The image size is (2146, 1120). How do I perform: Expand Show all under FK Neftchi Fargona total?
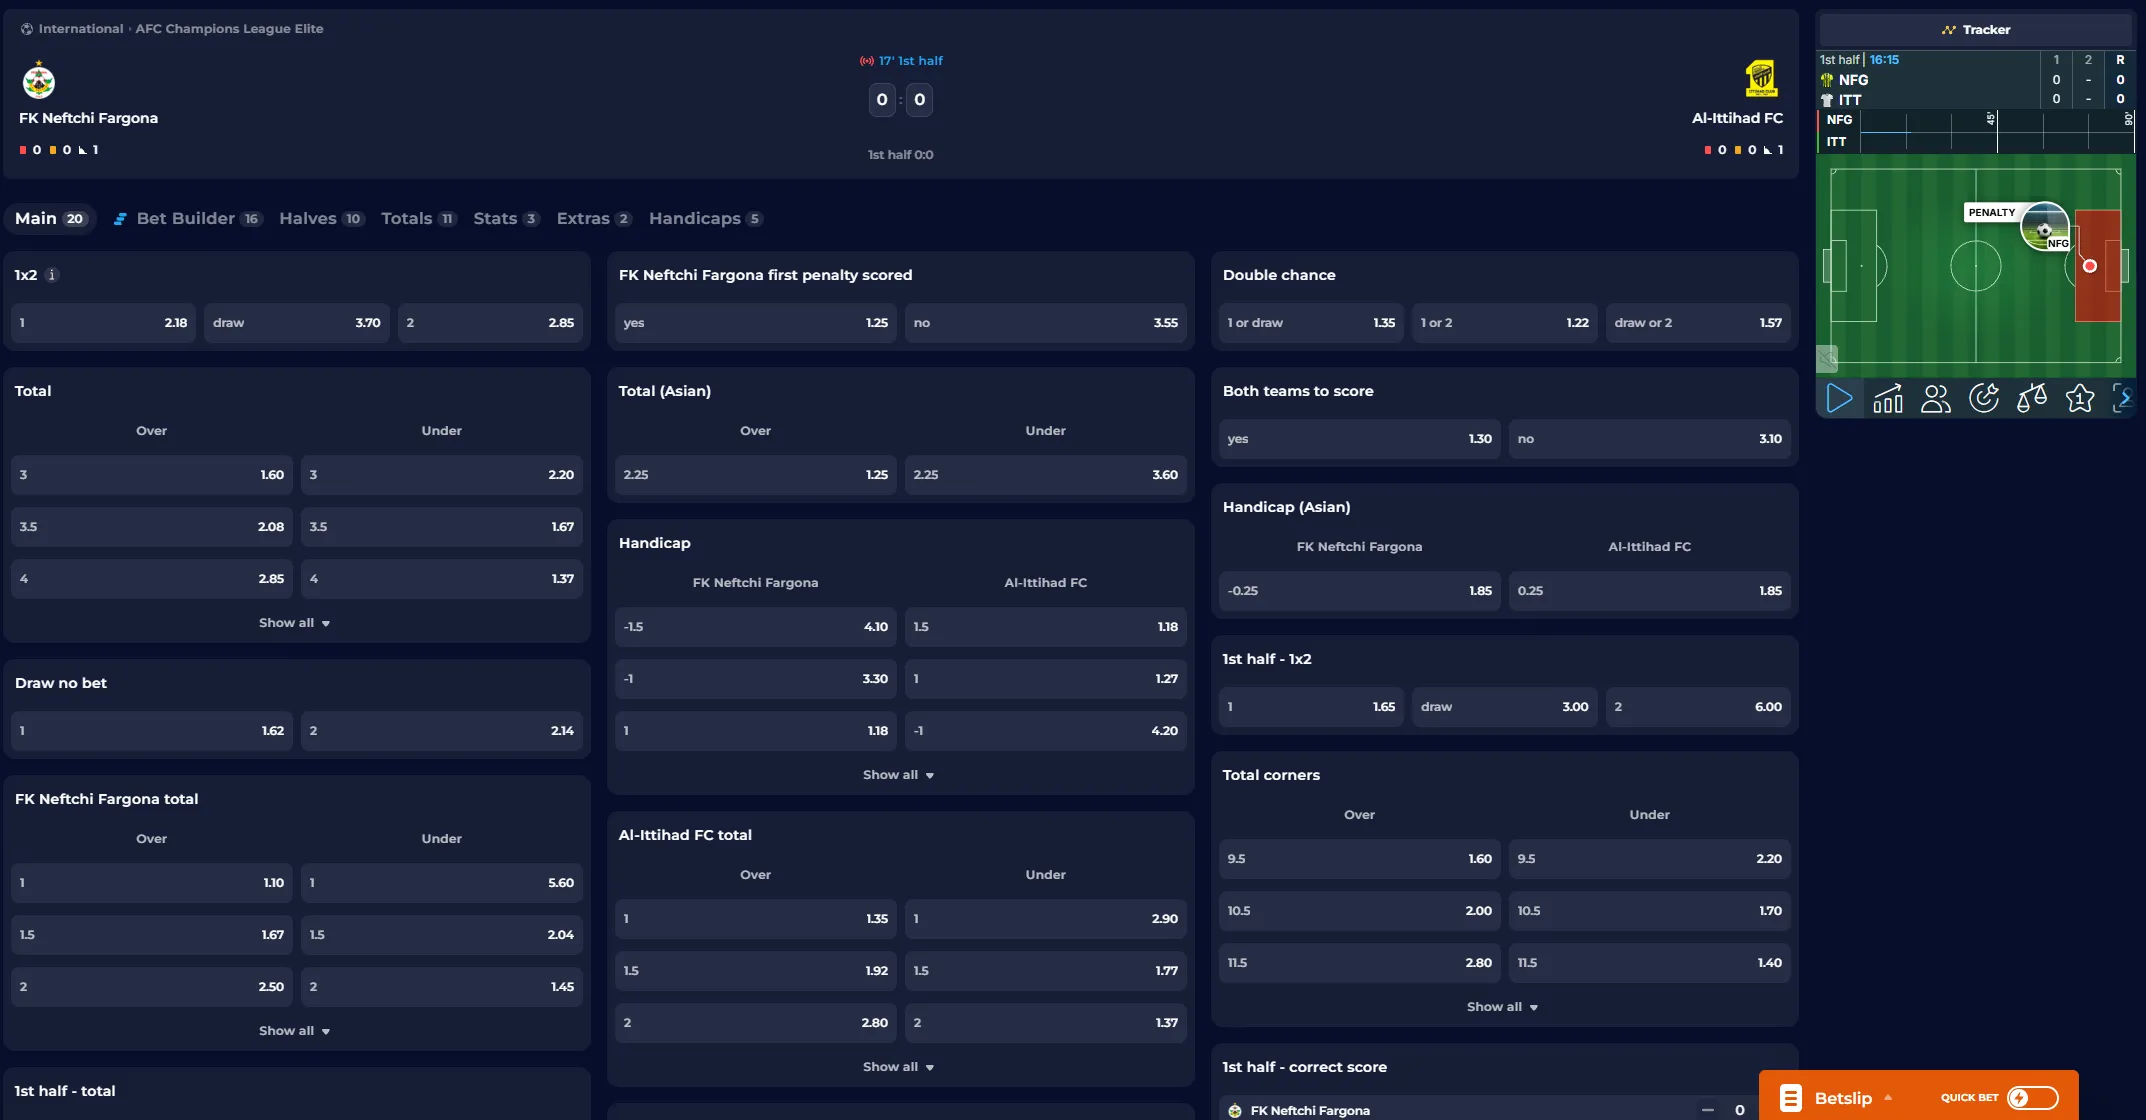[295, 1031]
